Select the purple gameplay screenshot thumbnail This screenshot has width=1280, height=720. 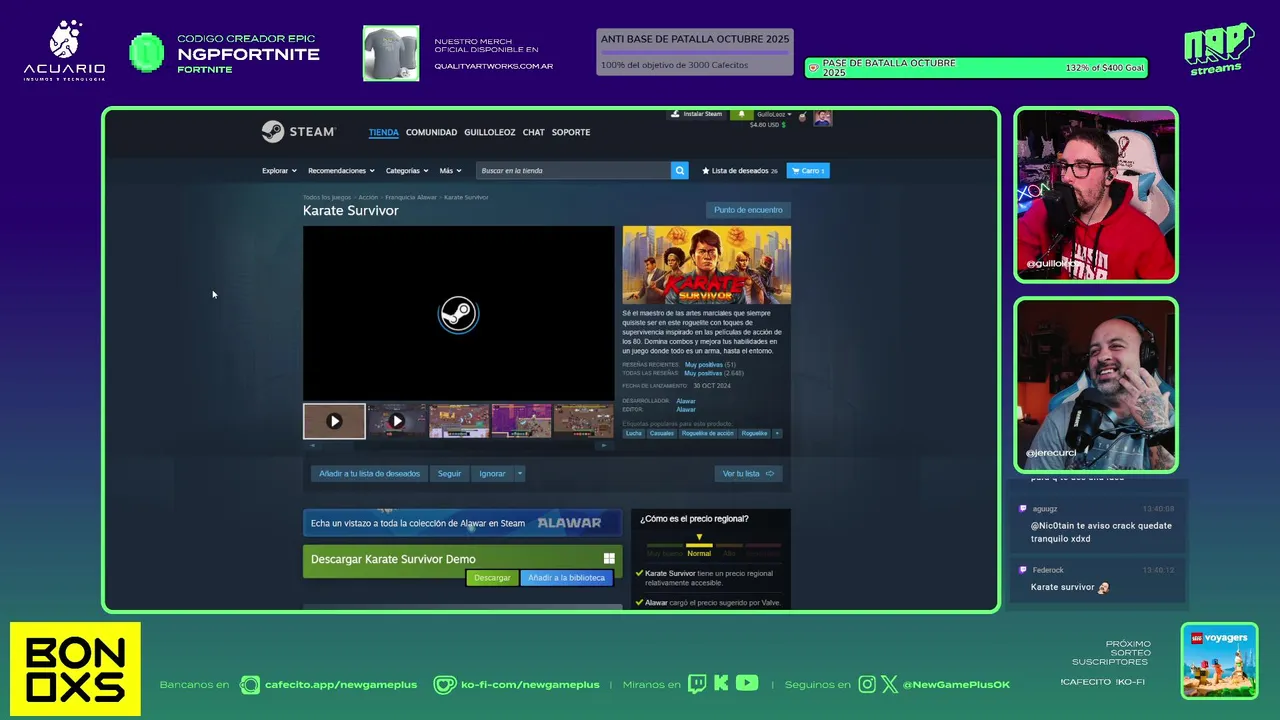point(521,421)
